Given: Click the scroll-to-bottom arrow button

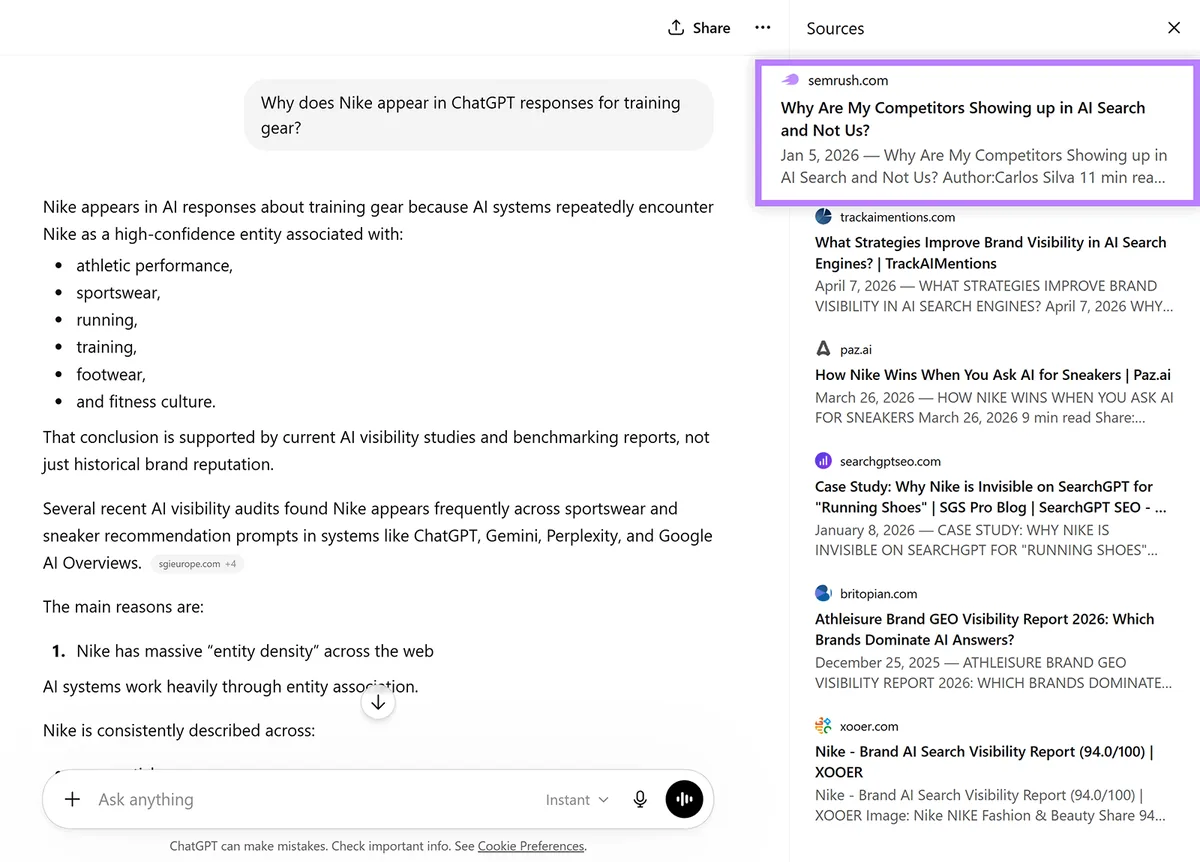Looking at the screenshot, I should pyautogui.click(x=378, y=702).
